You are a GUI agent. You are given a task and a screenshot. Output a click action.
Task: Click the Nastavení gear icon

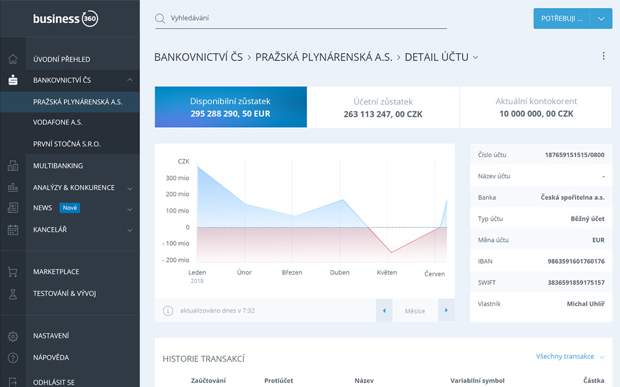[13, 336]
